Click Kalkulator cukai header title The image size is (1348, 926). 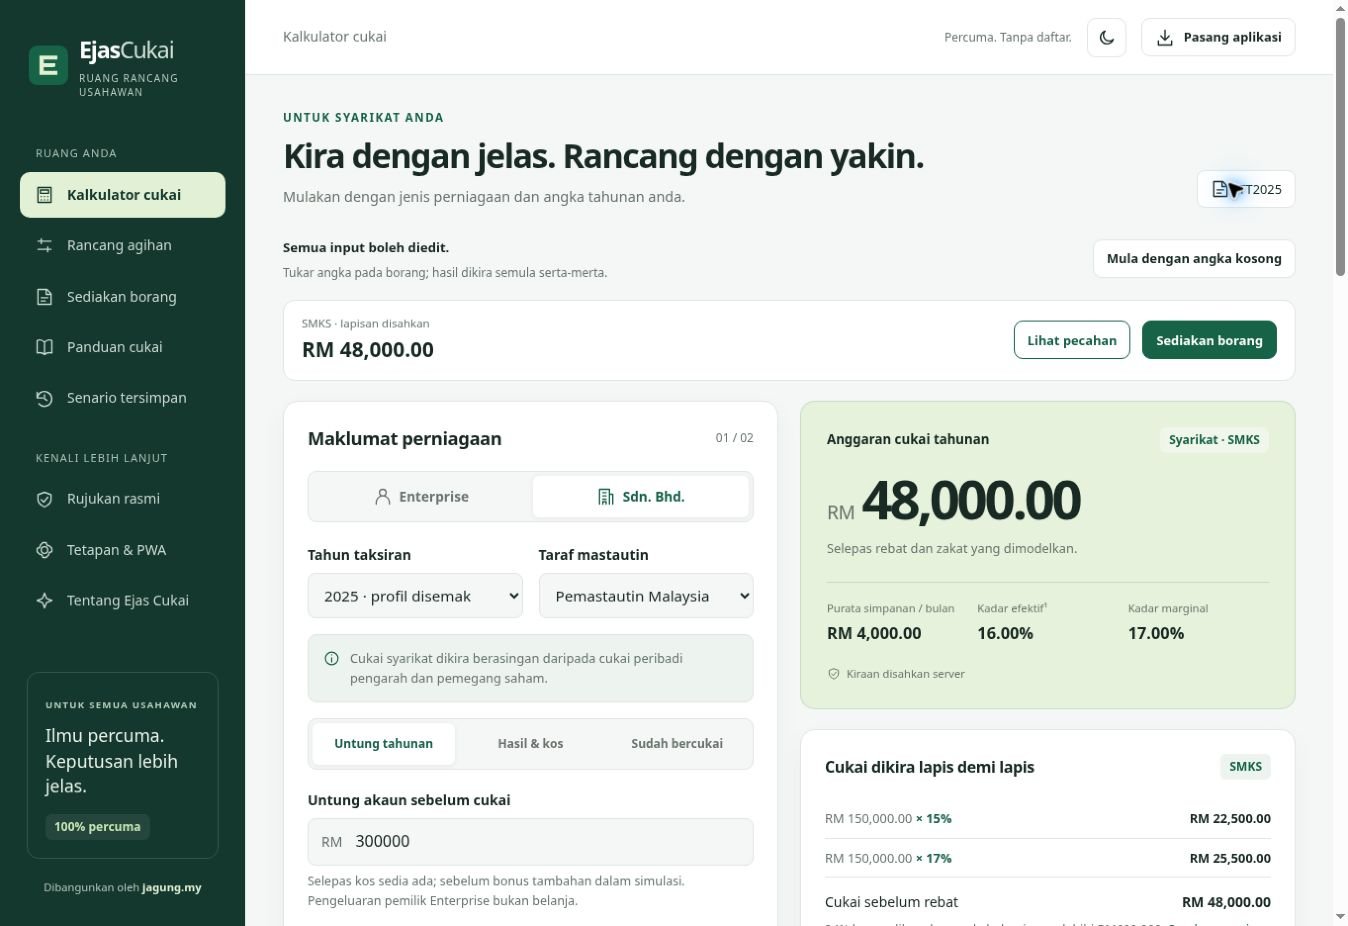click(x=335, y=37)
